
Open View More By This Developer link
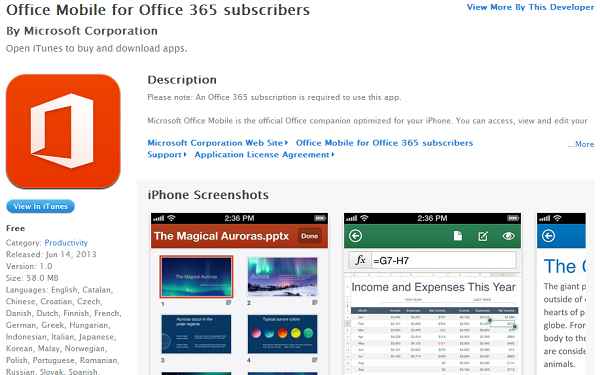coord(530,7)
